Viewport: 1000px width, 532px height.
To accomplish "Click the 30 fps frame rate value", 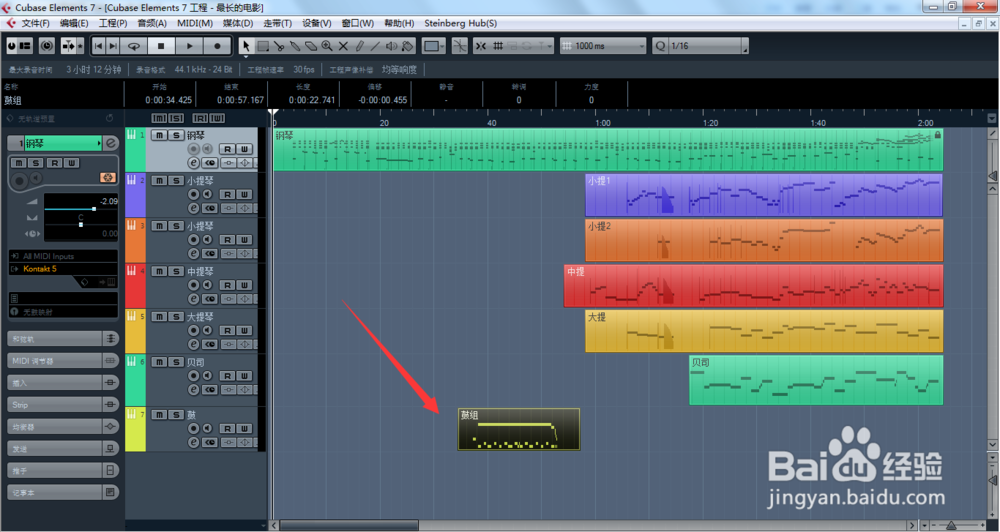I will tap(304, 70).
